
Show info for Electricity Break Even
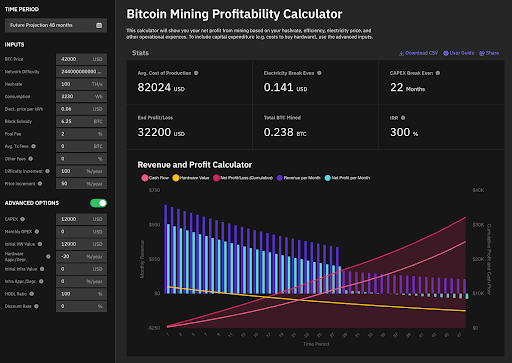click(x=319, y=73)
